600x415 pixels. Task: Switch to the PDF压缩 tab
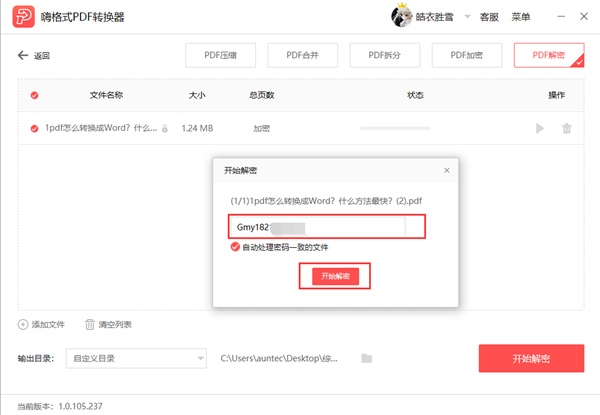pos(219,55)
